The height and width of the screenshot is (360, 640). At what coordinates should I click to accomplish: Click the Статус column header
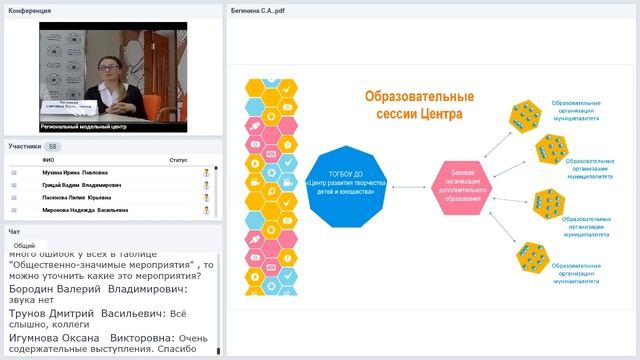click(178, 160)
